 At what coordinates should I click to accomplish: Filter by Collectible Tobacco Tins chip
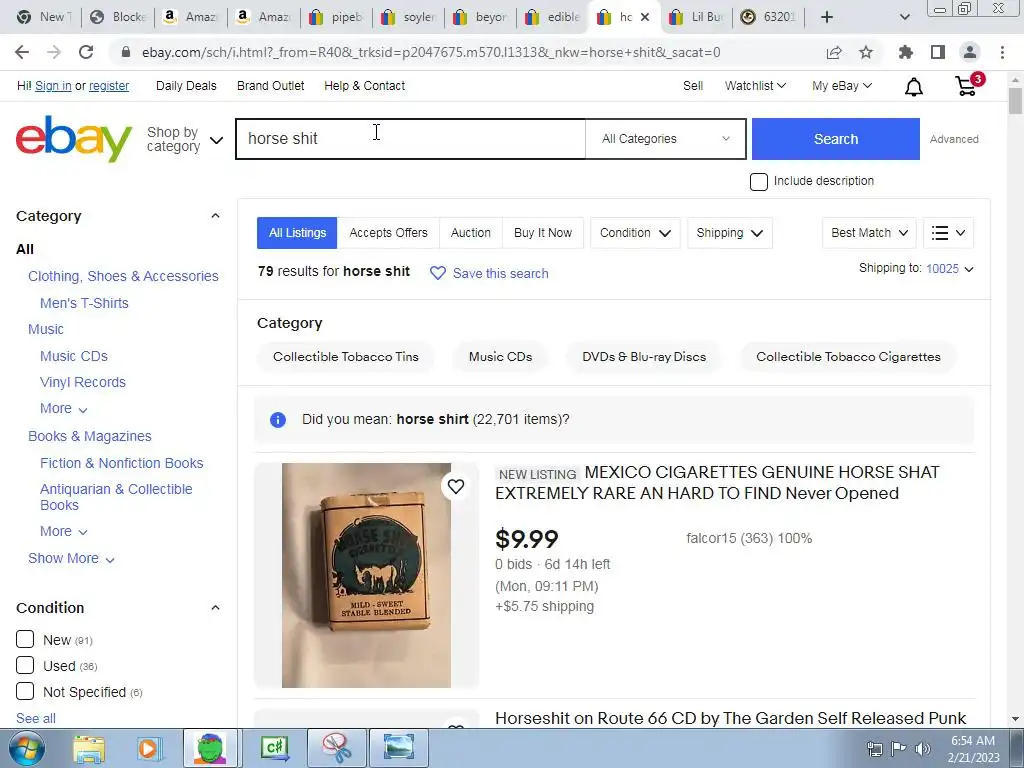tap(345, 357)
